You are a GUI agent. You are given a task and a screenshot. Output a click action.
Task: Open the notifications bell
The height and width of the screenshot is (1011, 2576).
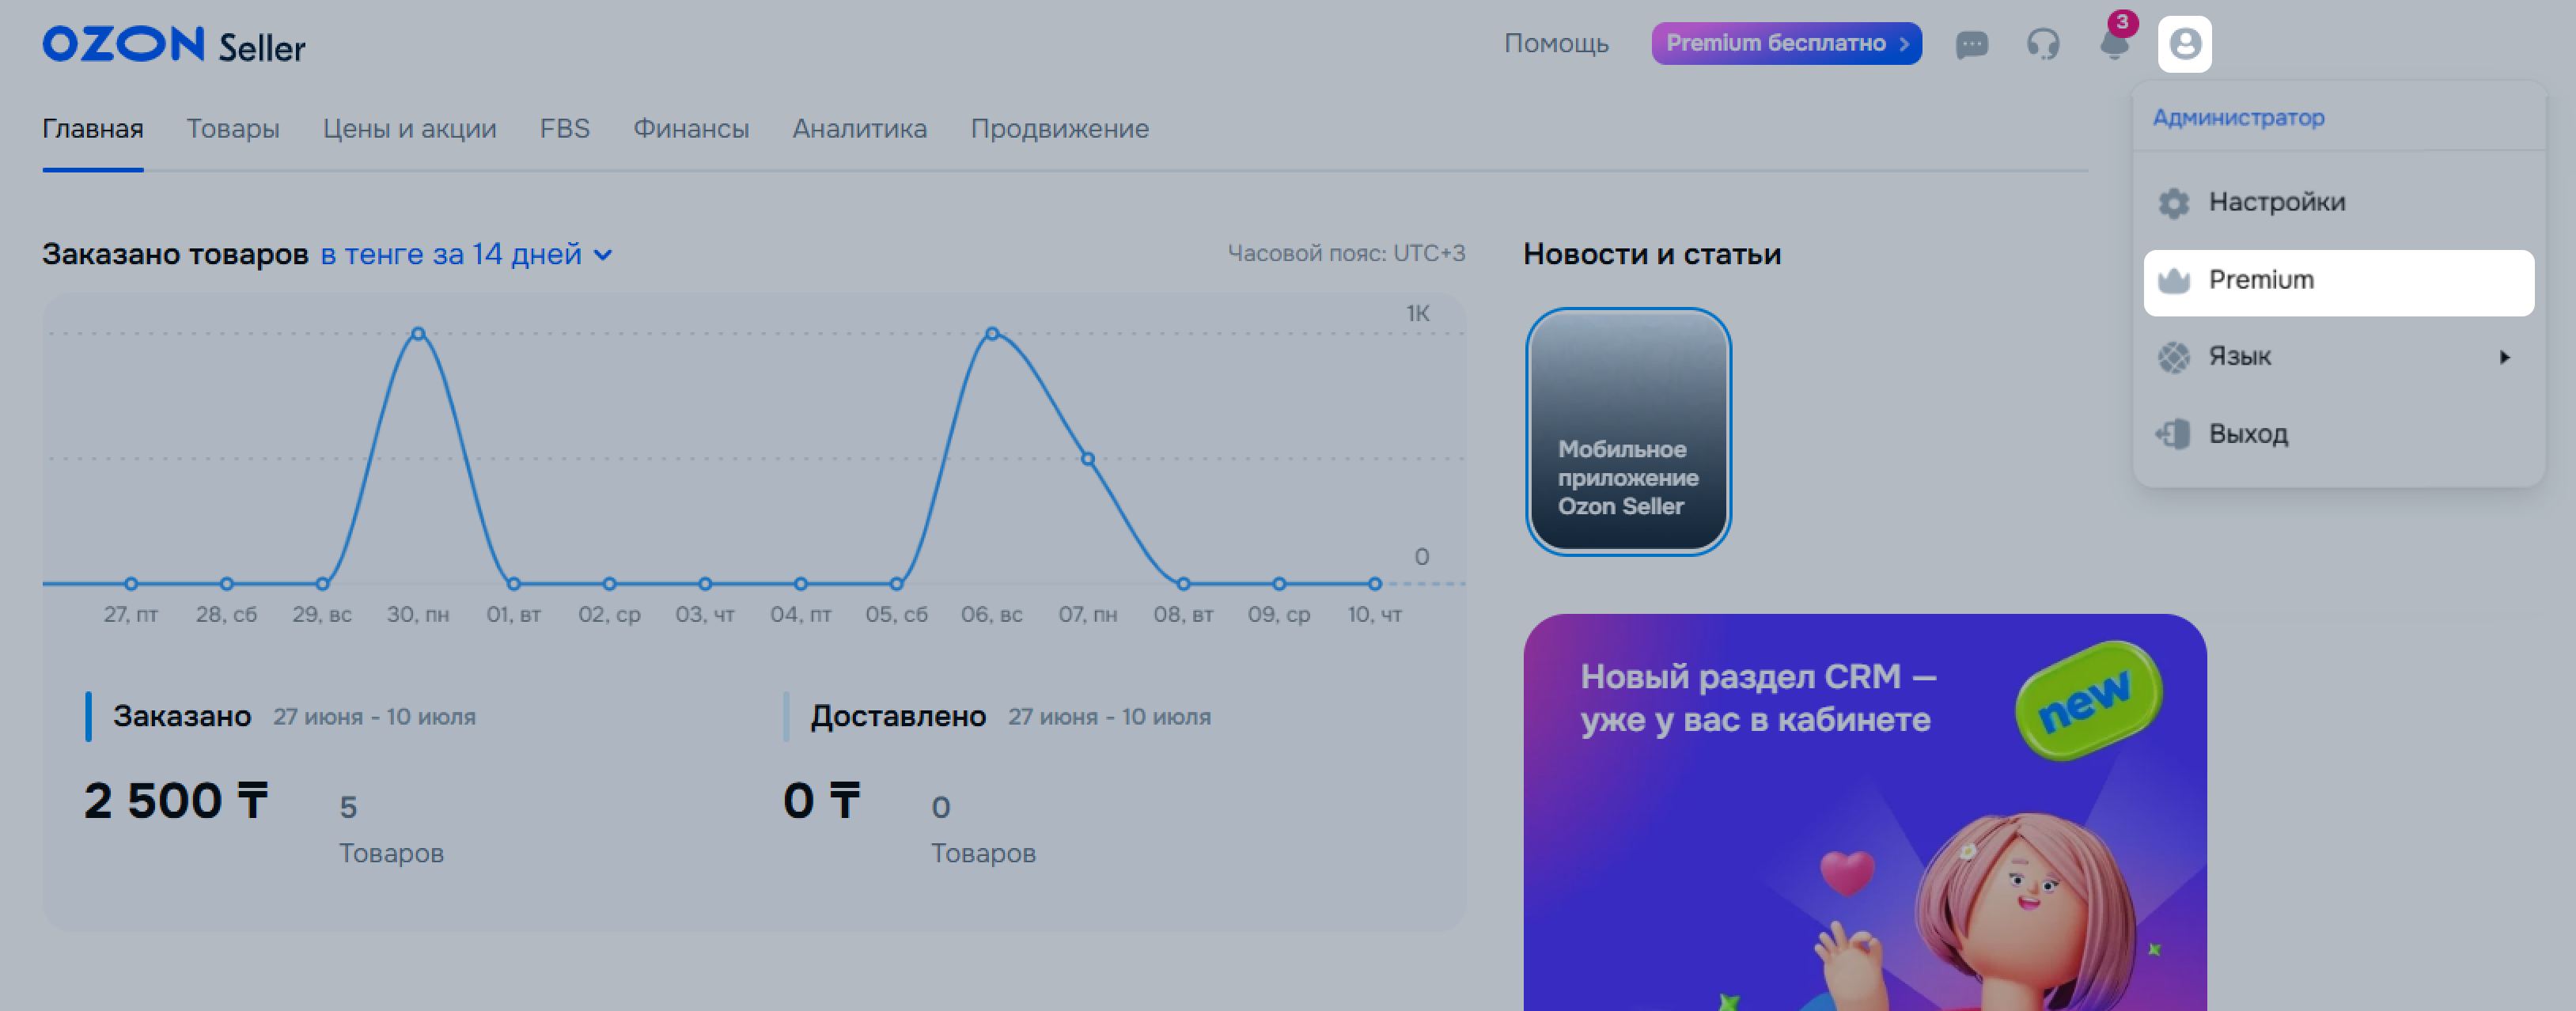click(2114, 44)
